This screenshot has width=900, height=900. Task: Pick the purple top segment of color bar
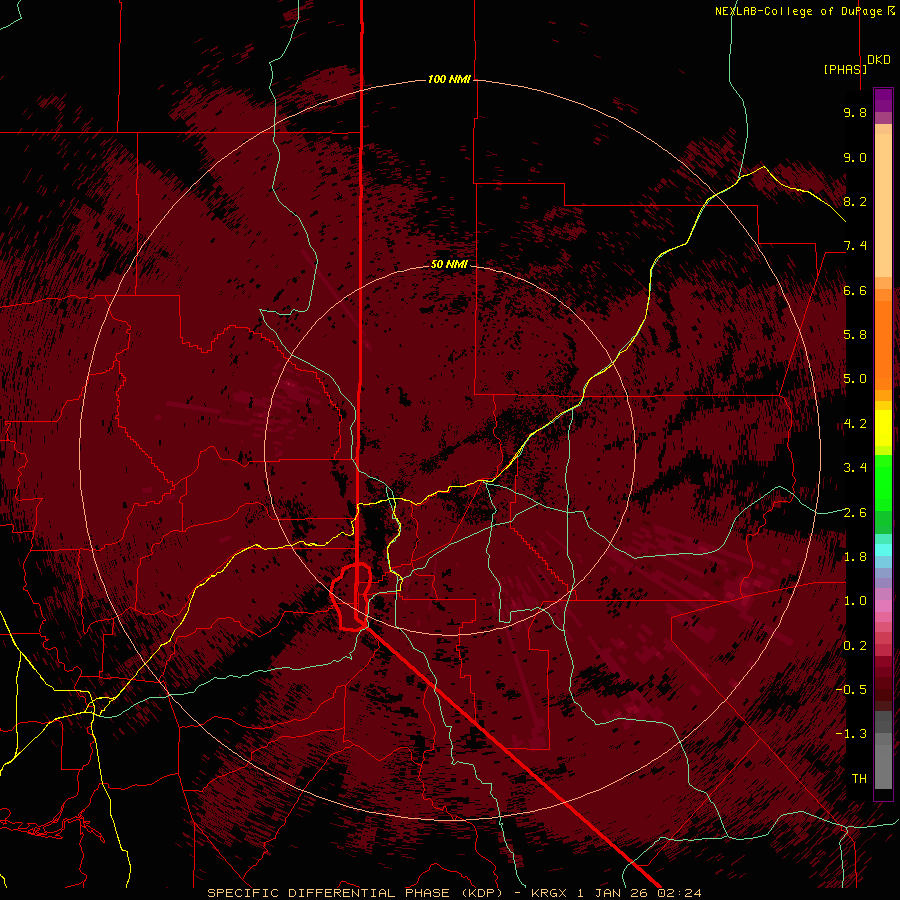coord(883,100)
